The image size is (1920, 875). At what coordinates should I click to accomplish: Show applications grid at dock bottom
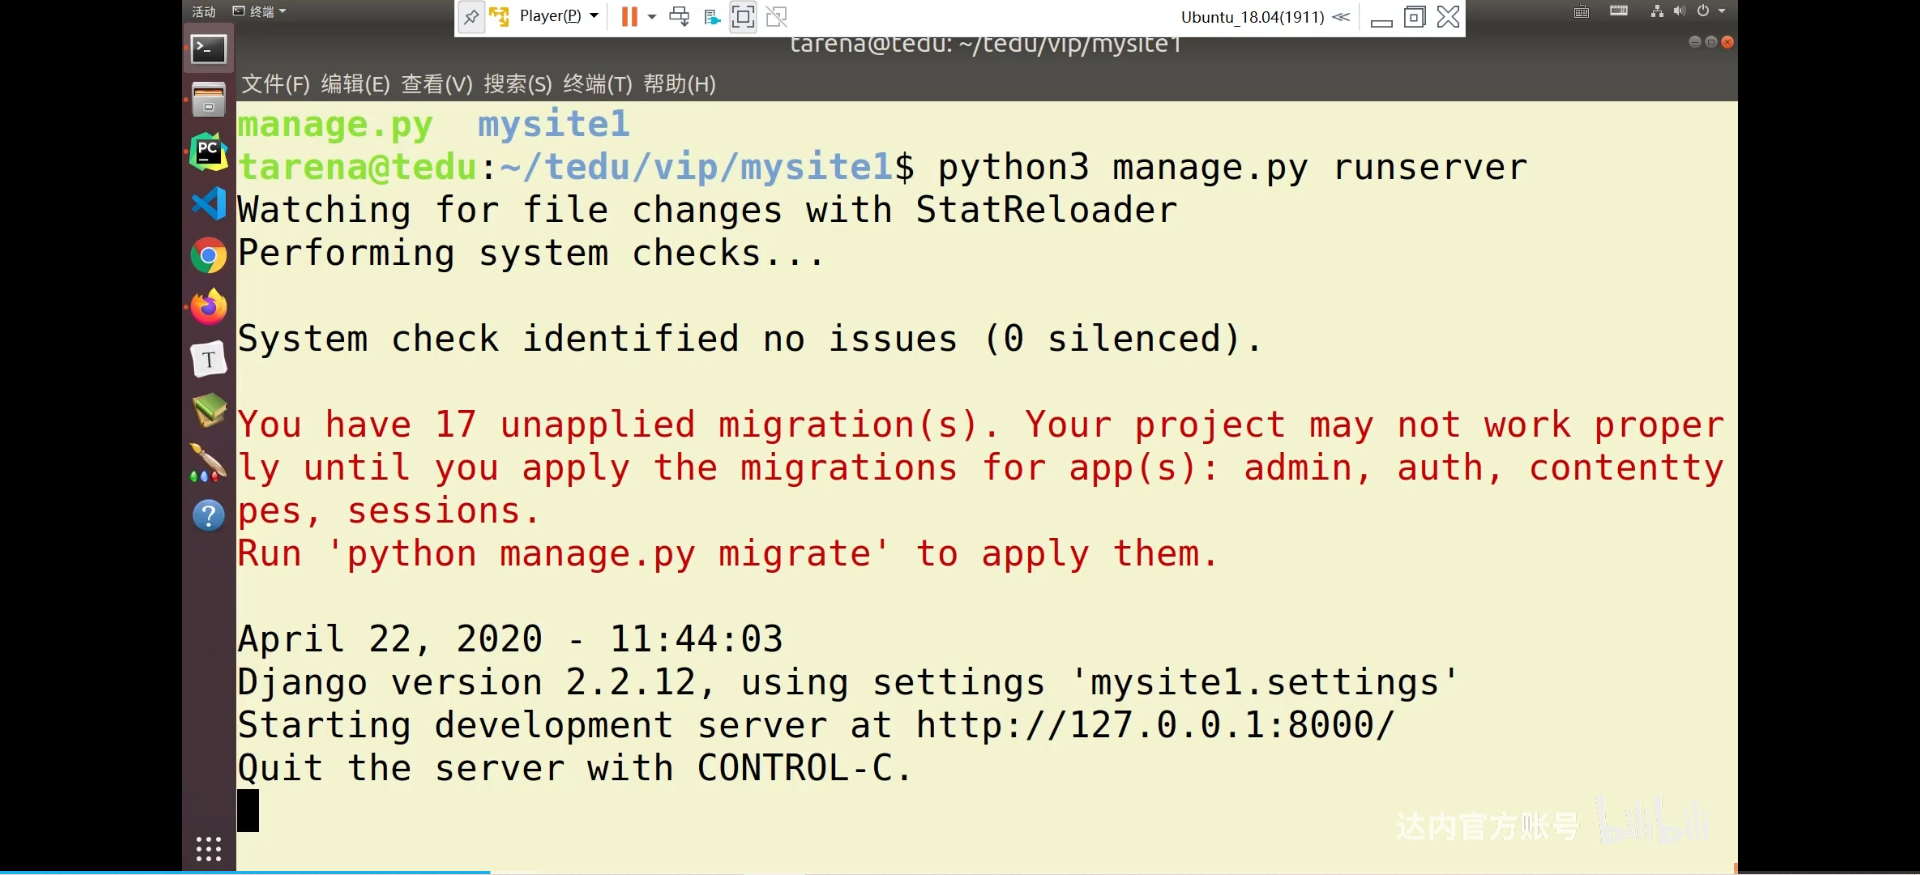[209, 849]
